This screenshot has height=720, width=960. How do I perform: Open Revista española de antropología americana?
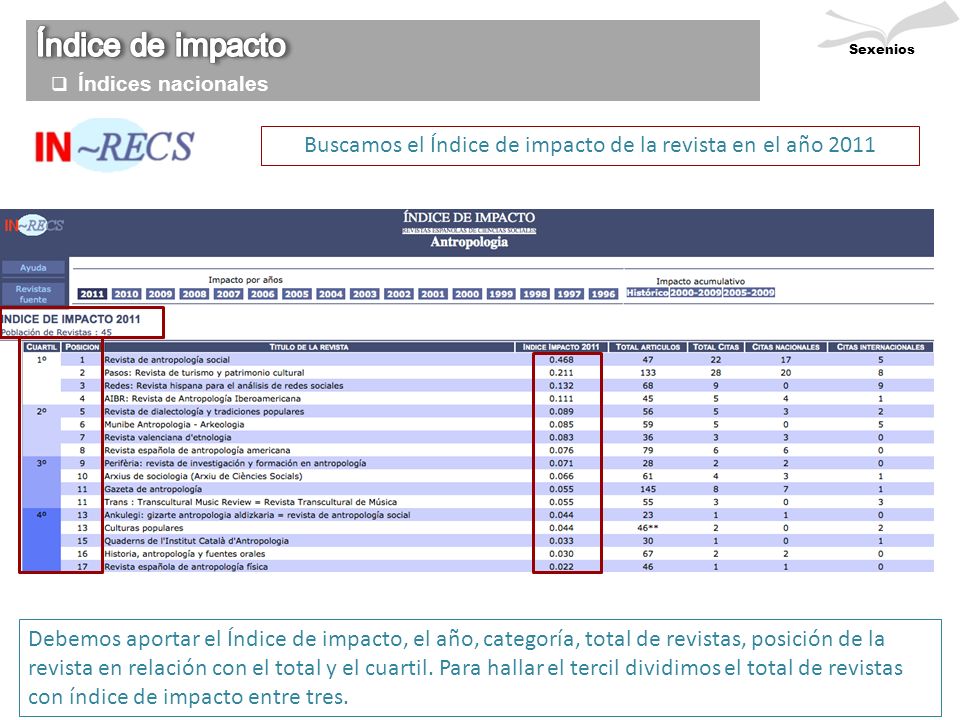point(197,450)
